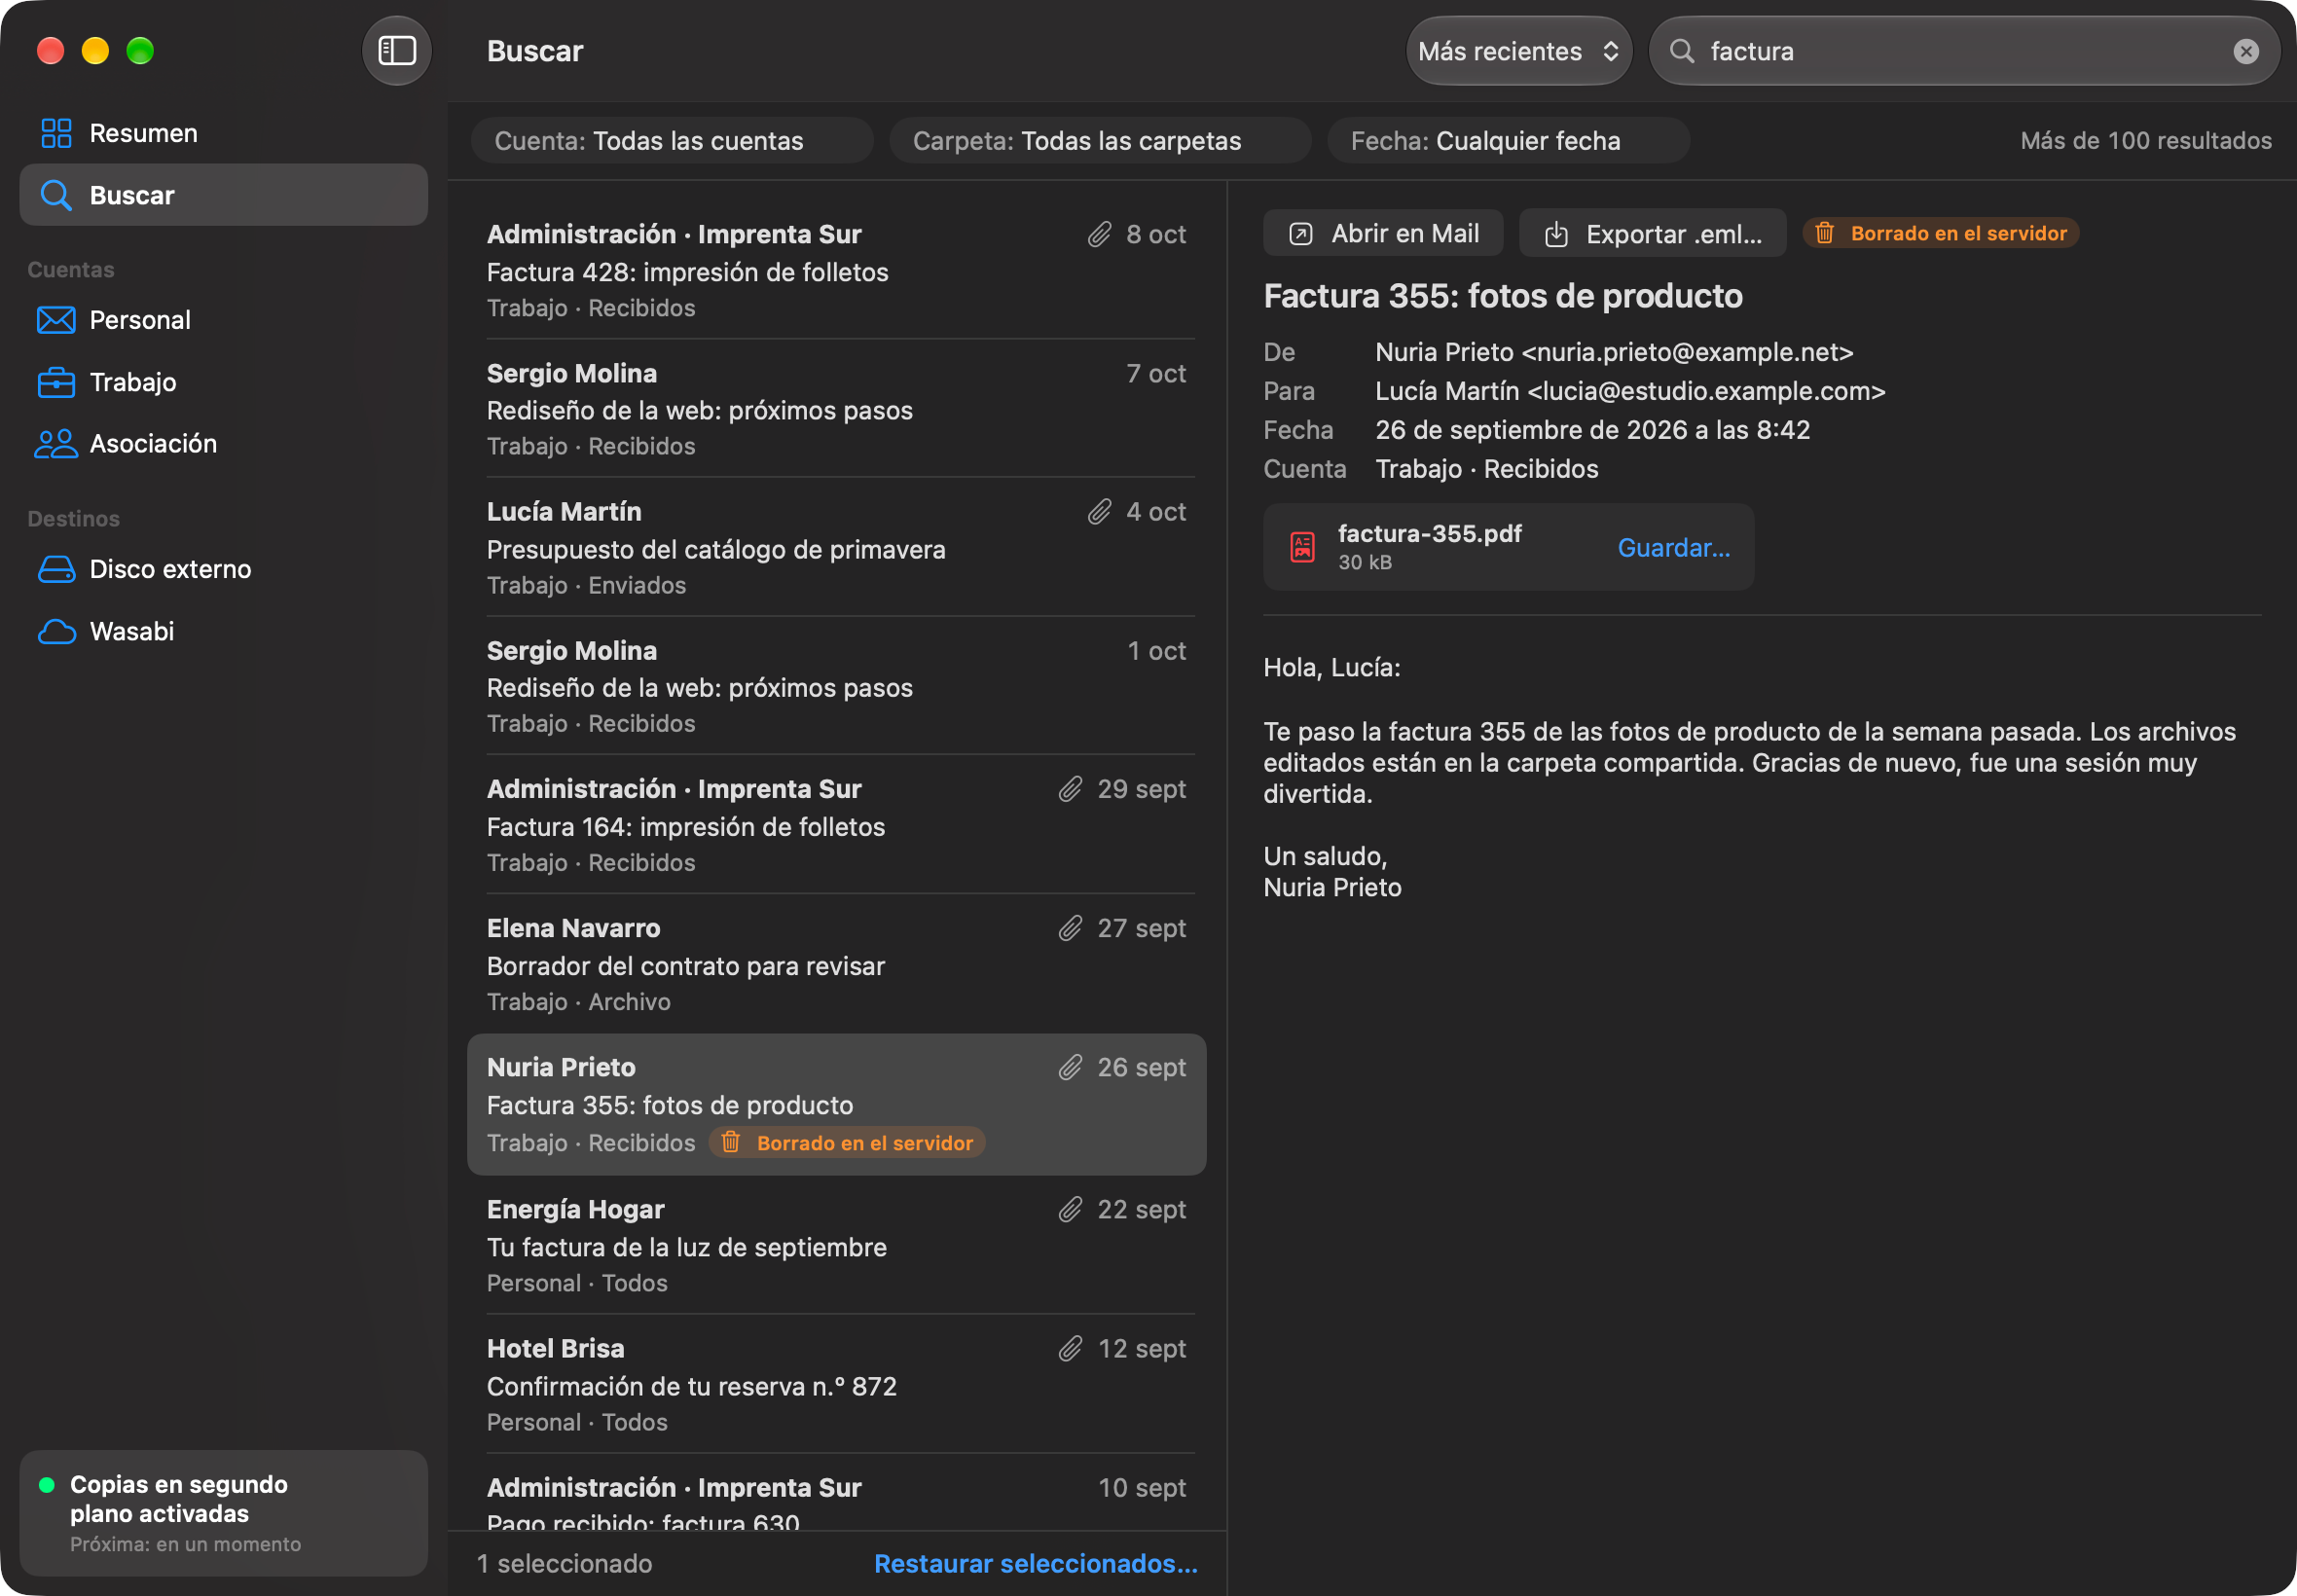Screen dimensions: 2297x1596
Task: Click the Cuenta value Trabajo · Recibidos in the preview
Action: (1486, 469)
